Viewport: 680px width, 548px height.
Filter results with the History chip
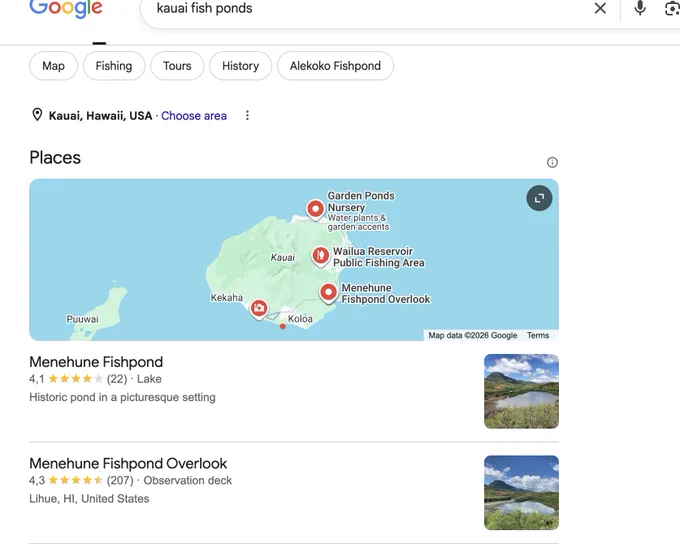240,66
